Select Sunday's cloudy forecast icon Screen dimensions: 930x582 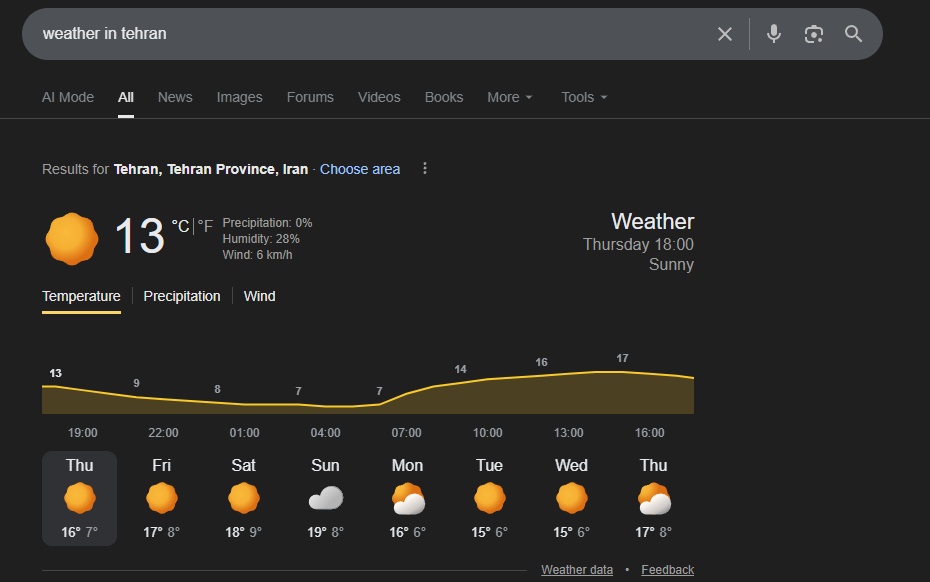326,498
